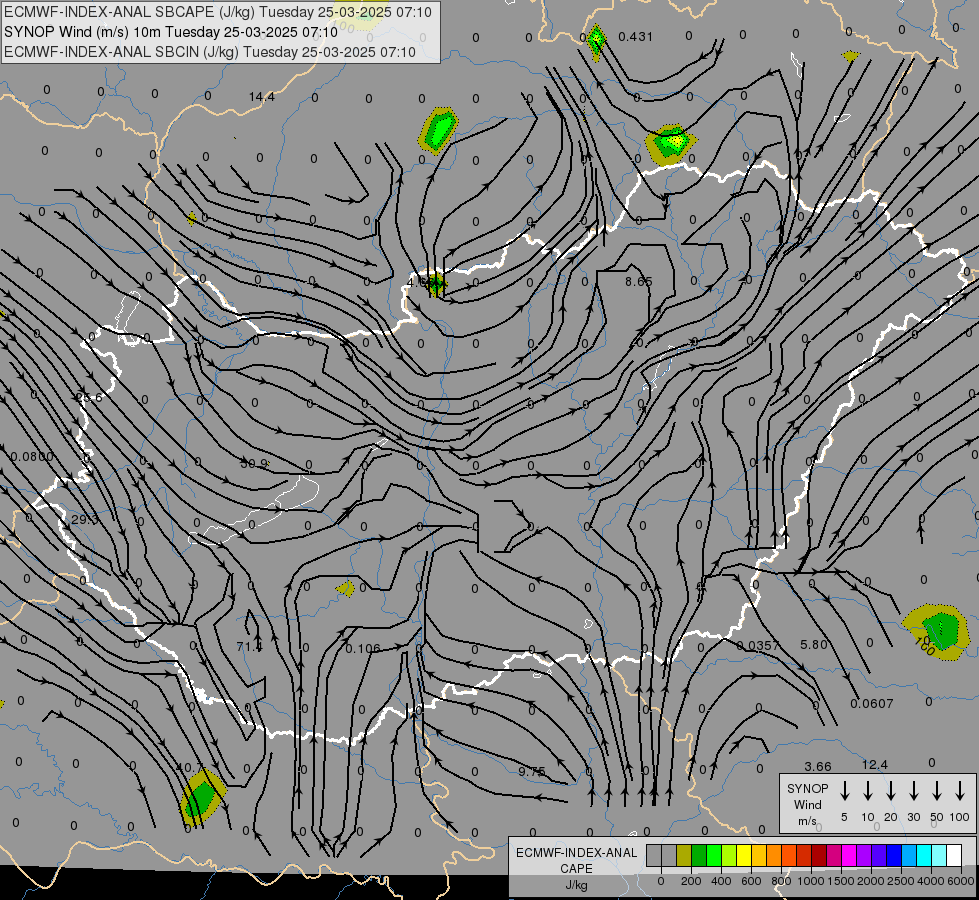Click the wind arrow above the 10 m/s label
979x900 pixels.
[x=867, y=791]
